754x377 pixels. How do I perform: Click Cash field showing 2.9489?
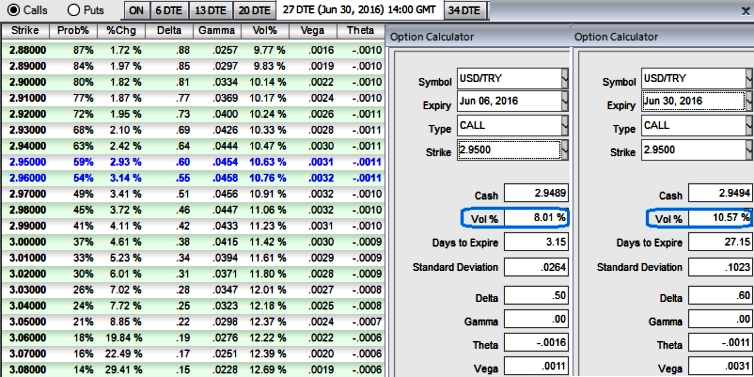[536, 193]
